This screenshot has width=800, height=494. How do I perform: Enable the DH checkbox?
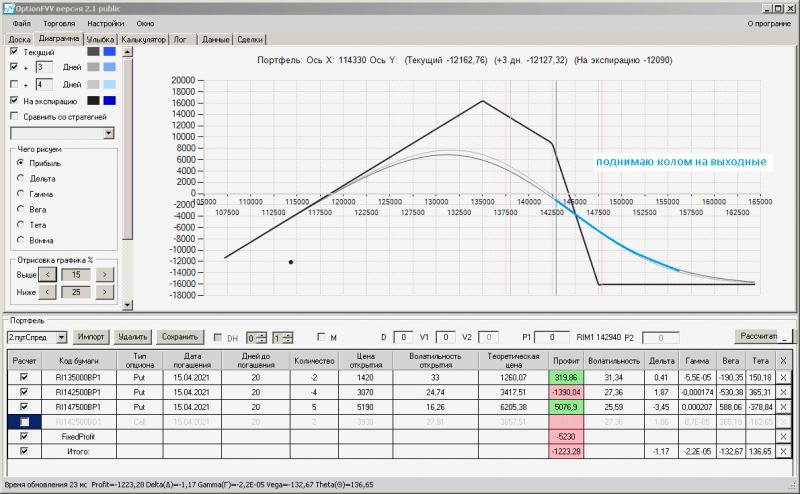tap(218, 337)
